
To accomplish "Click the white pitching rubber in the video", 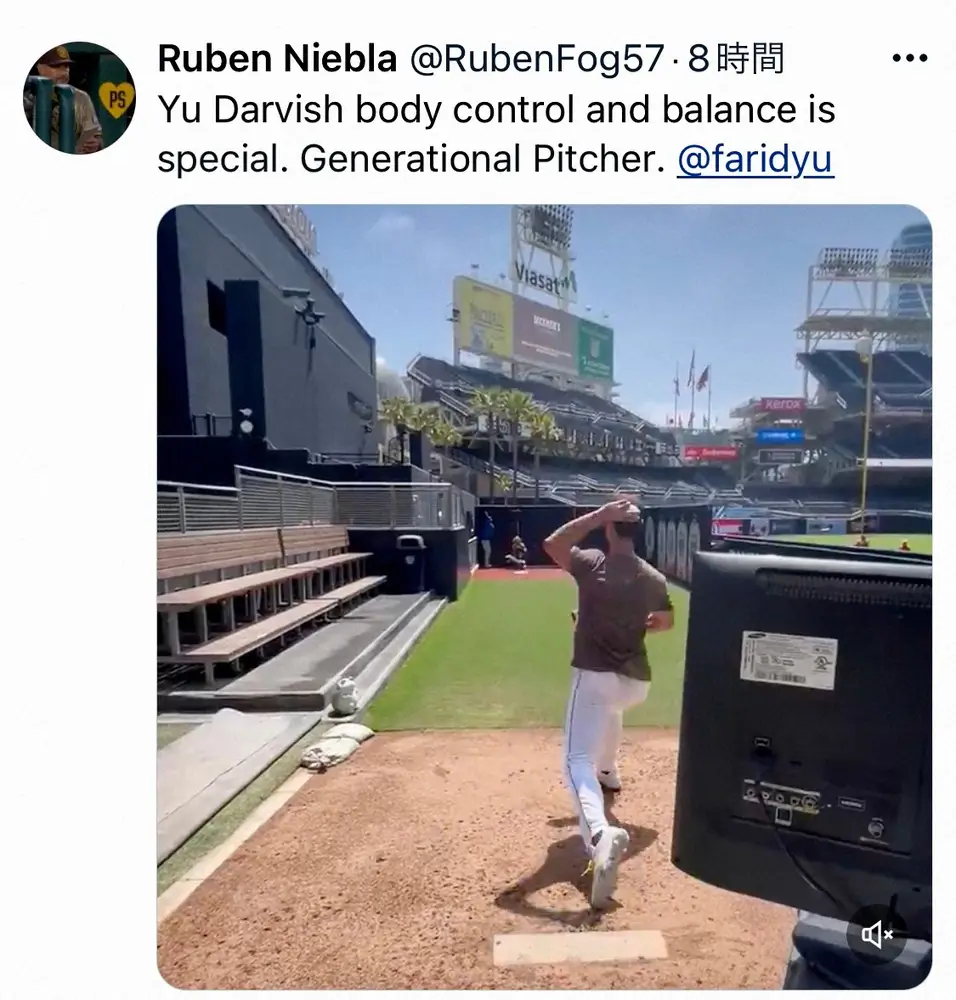I will (x=580, y=946).
